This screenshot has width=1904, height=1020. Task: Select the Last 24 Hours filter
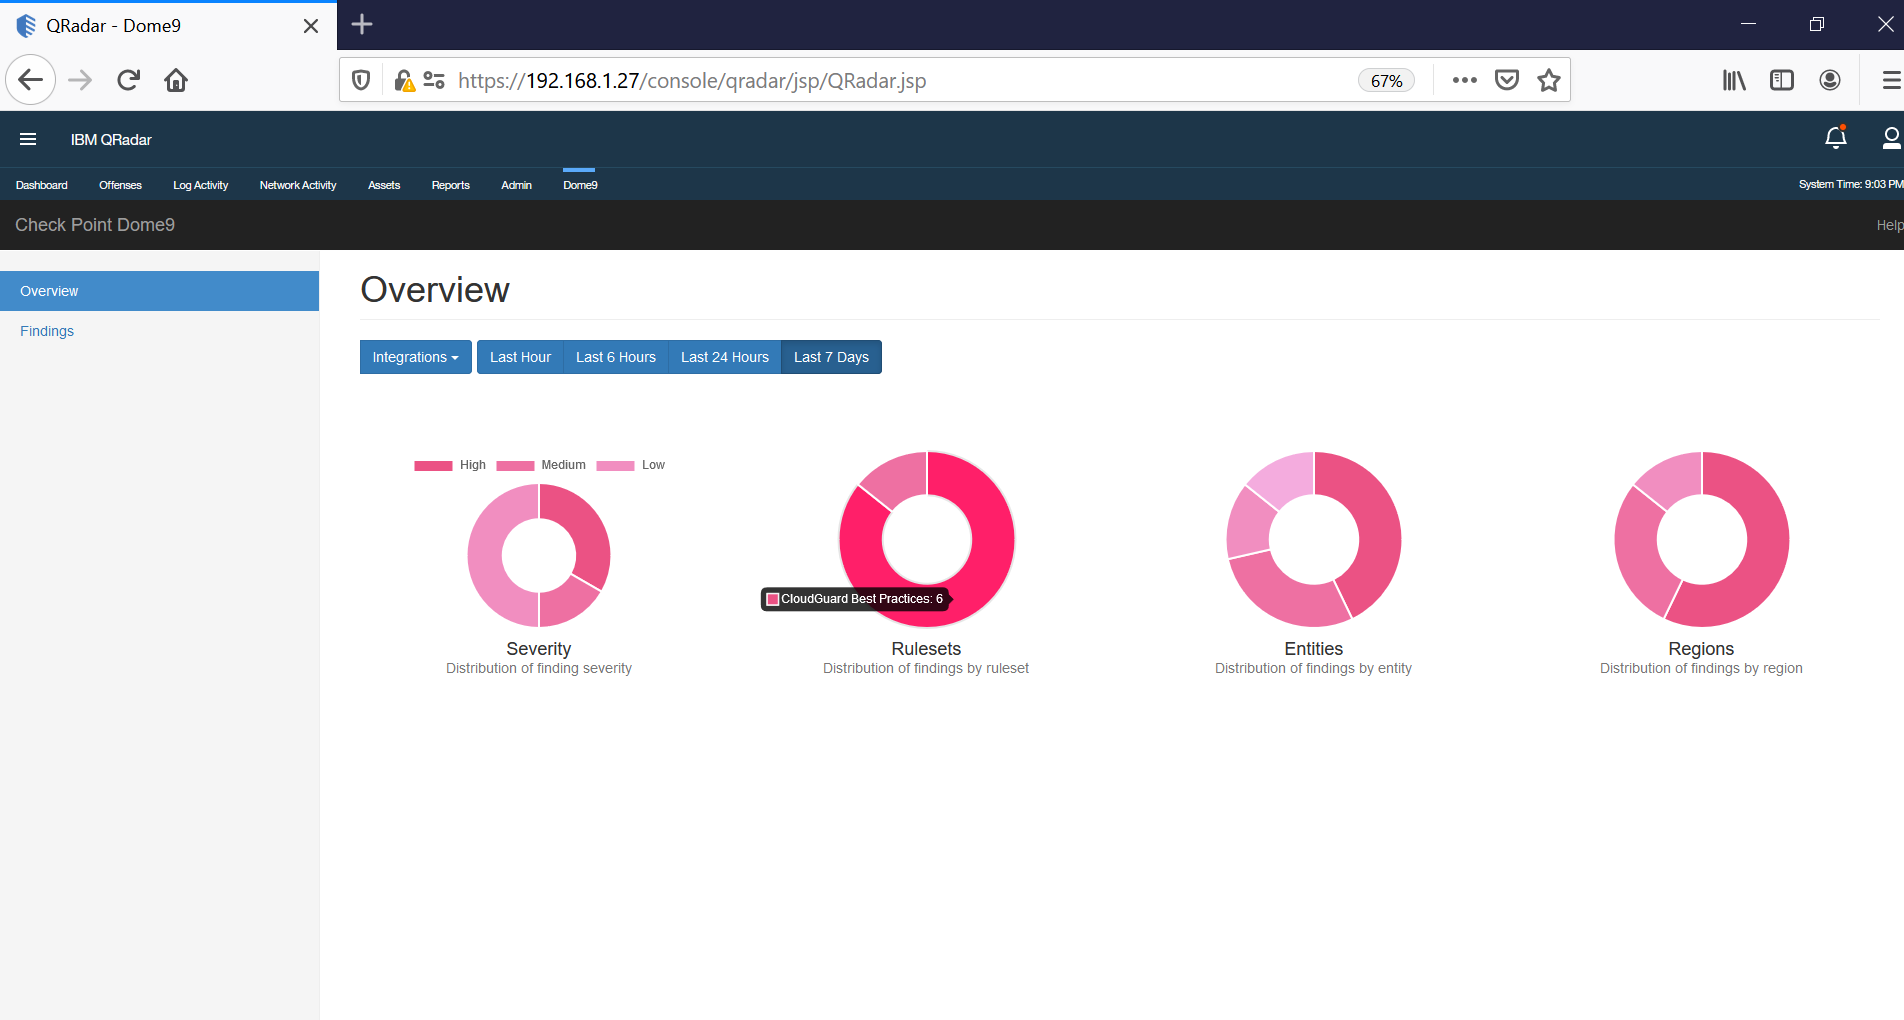tap(724, 357)
